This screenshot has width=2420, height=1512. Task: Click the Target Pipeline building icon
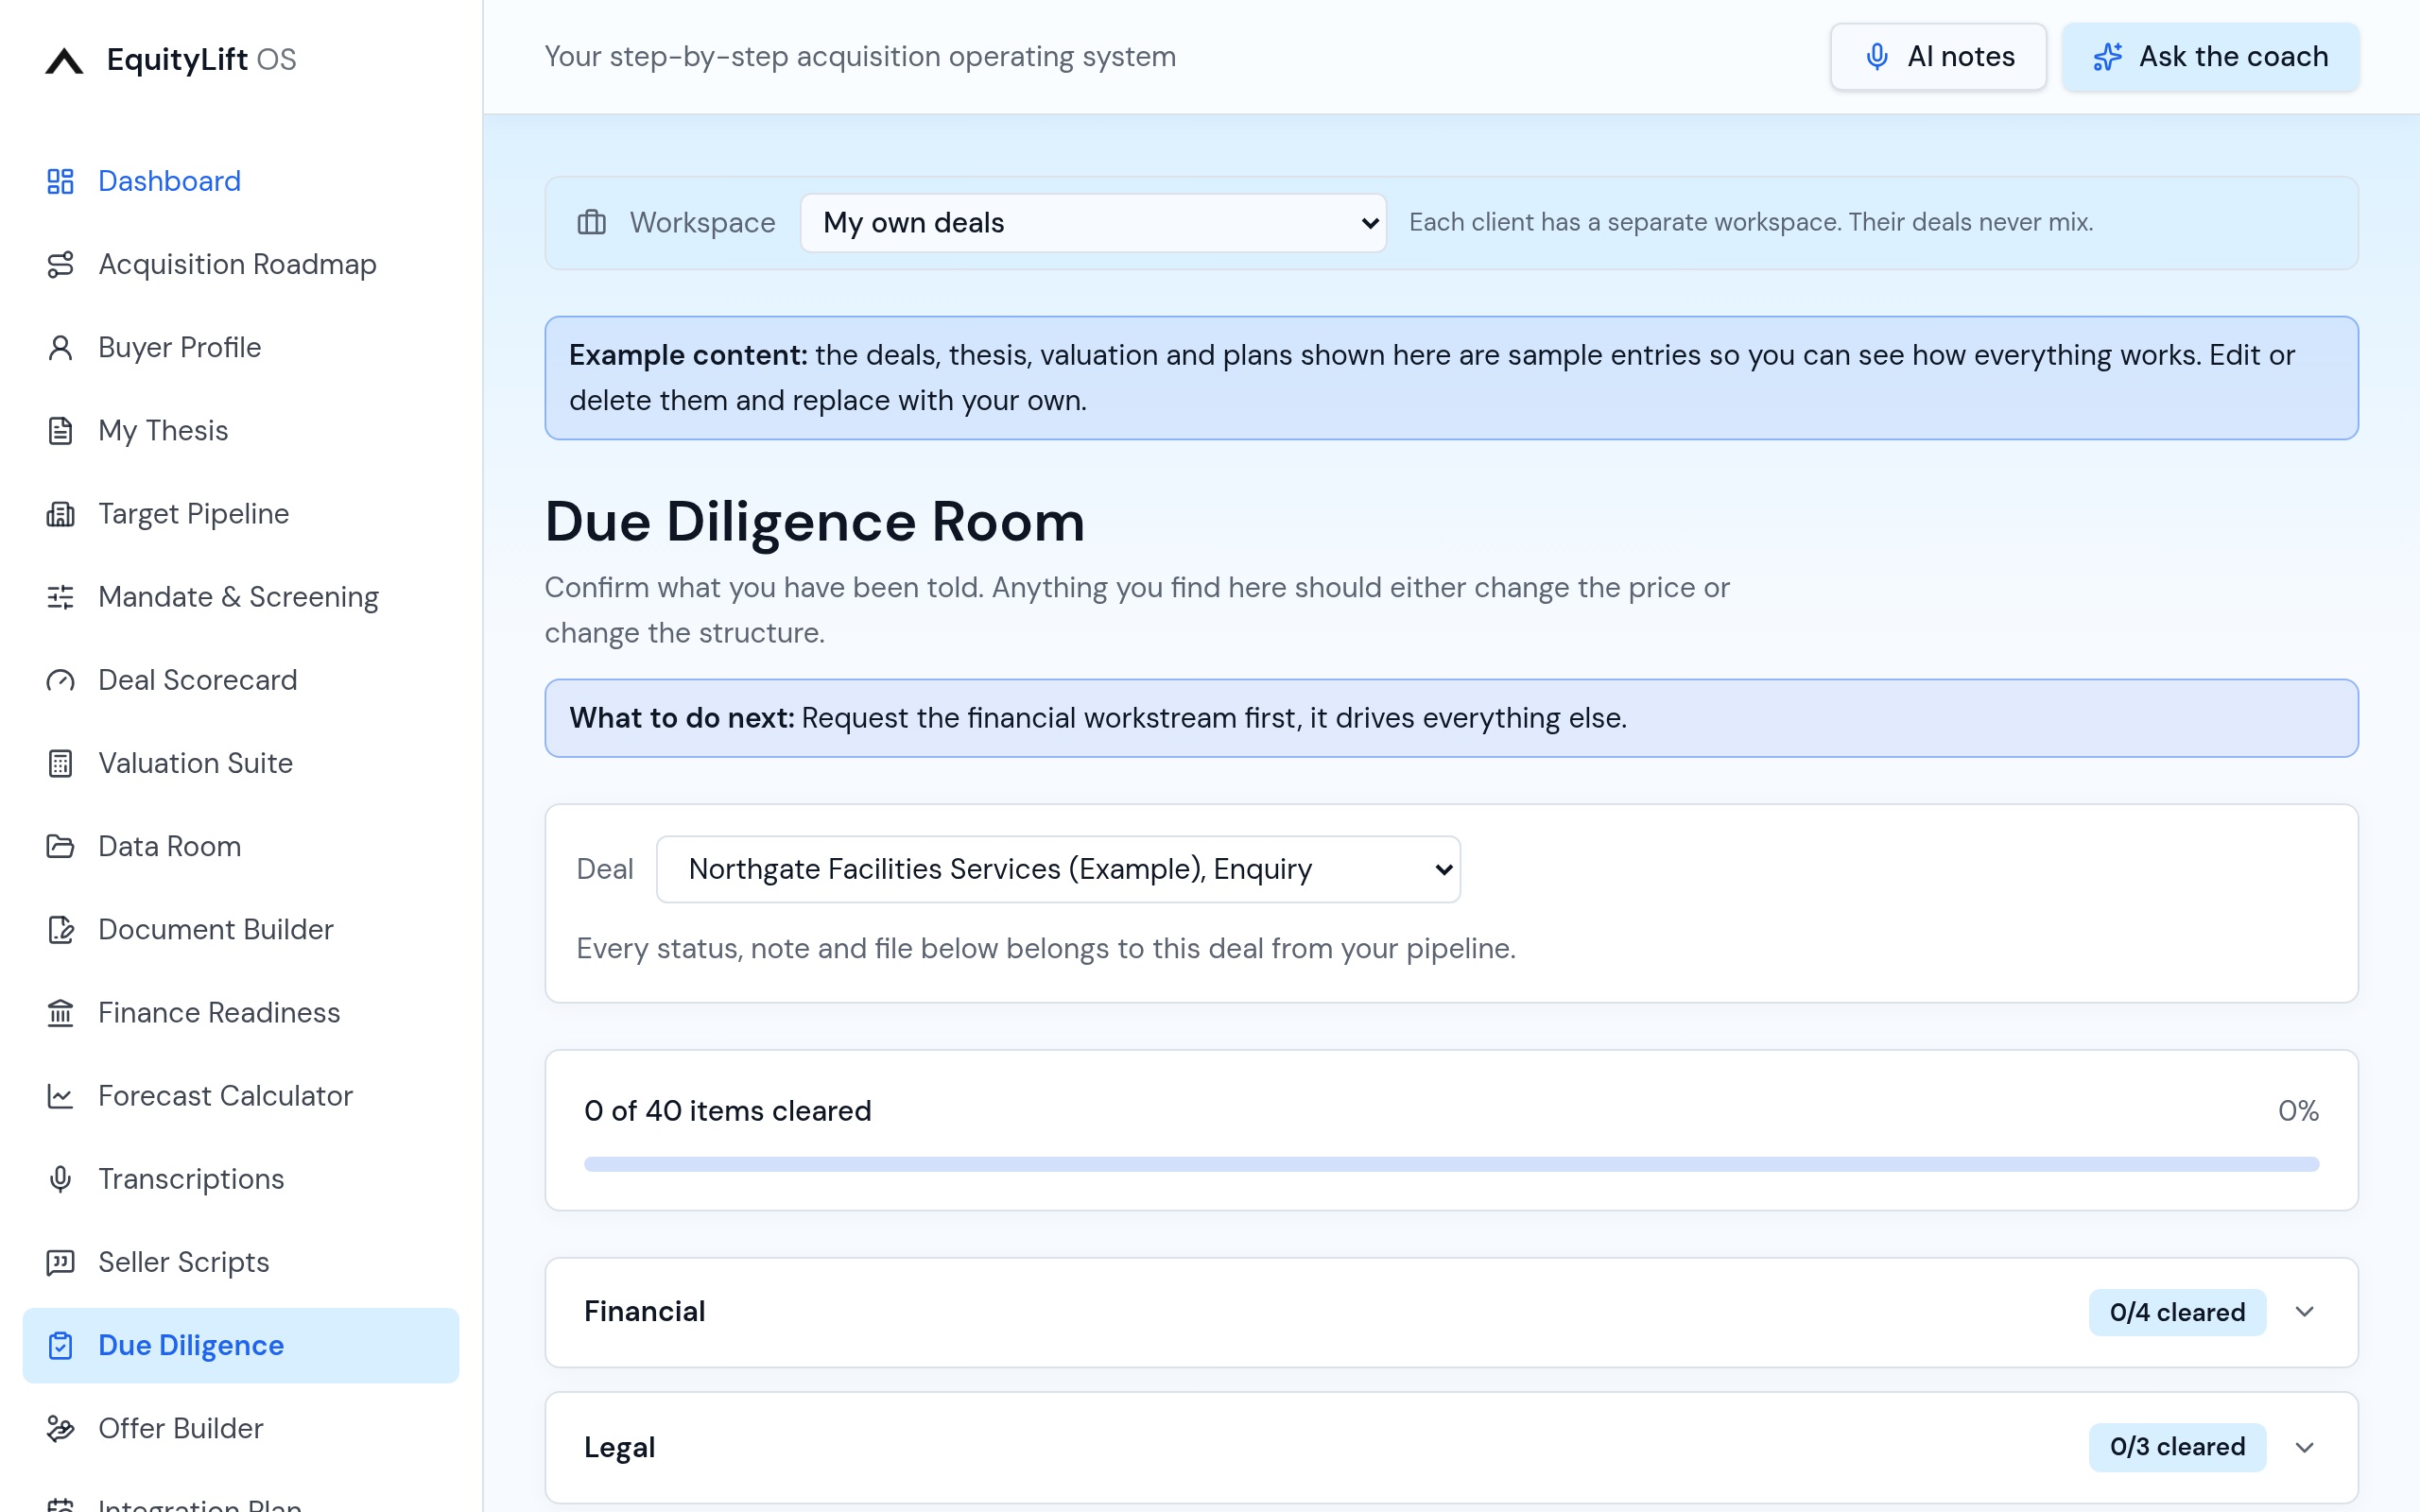[60, 514]
